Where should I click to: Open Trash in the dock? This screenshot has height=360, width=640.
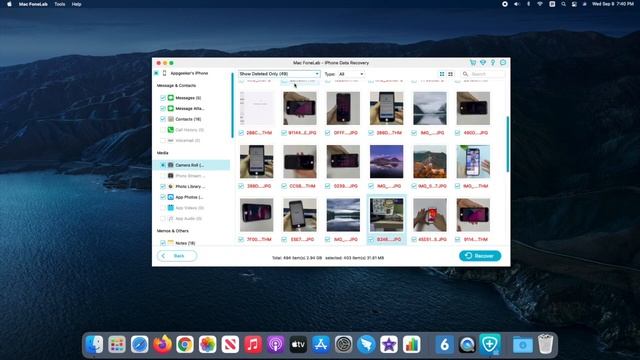pyautogui.click(x=545, y=344)
